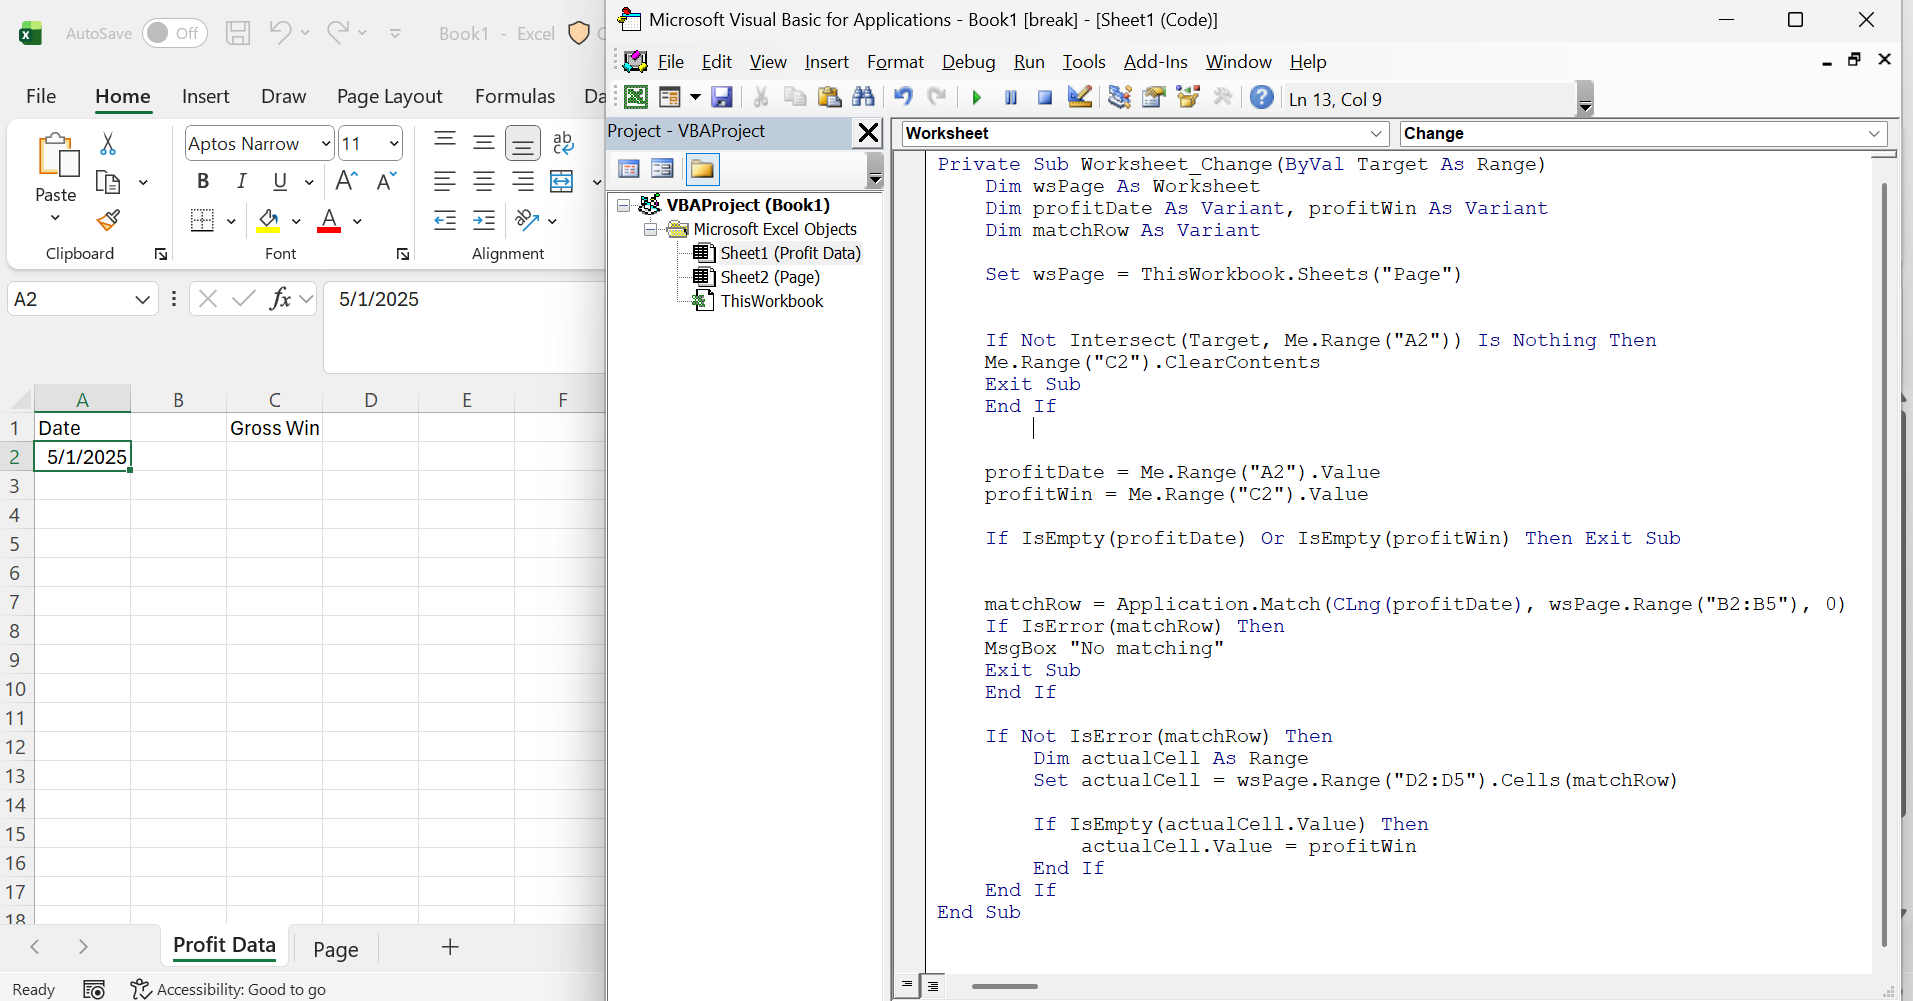Click the Cut scissors icon in Excel ribbon
Viewport: 1913px width, 1001px height.
click(108, 144)
